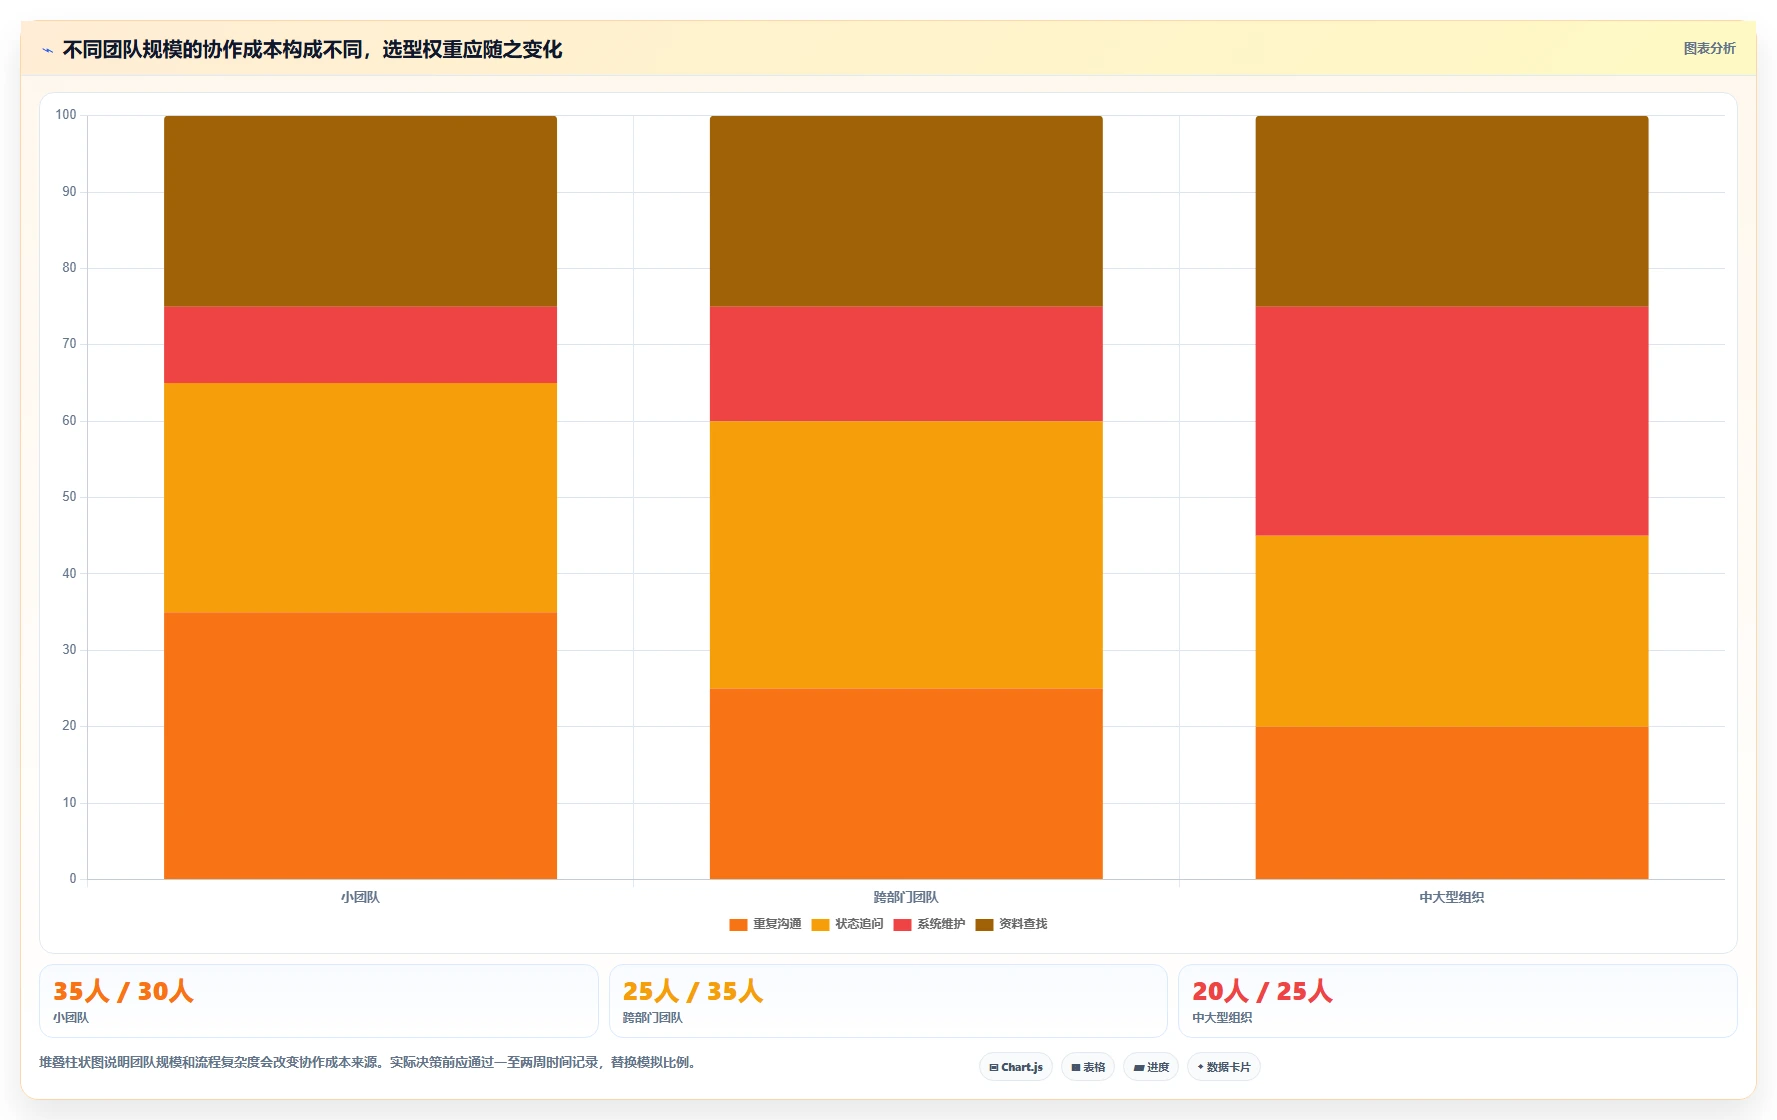This screenshot has width=1777, height=1120.
Task: Click the 状态追问 legend label
Action: click(859, 924)
